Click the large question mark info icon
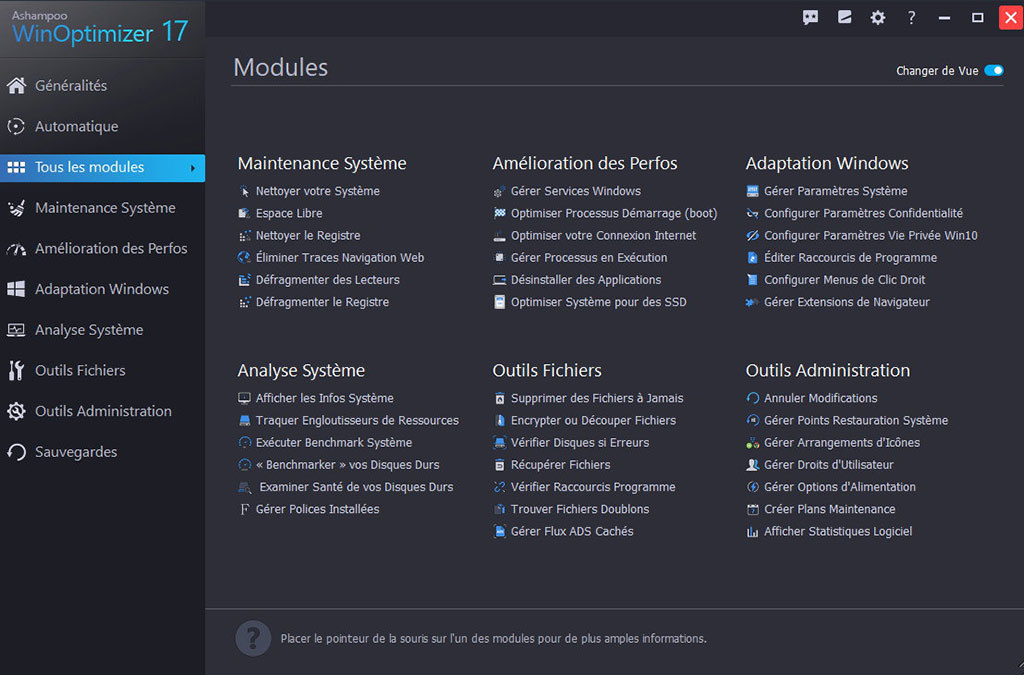The width and height of the screenshot is (1024, 675). tap(252, 638)
